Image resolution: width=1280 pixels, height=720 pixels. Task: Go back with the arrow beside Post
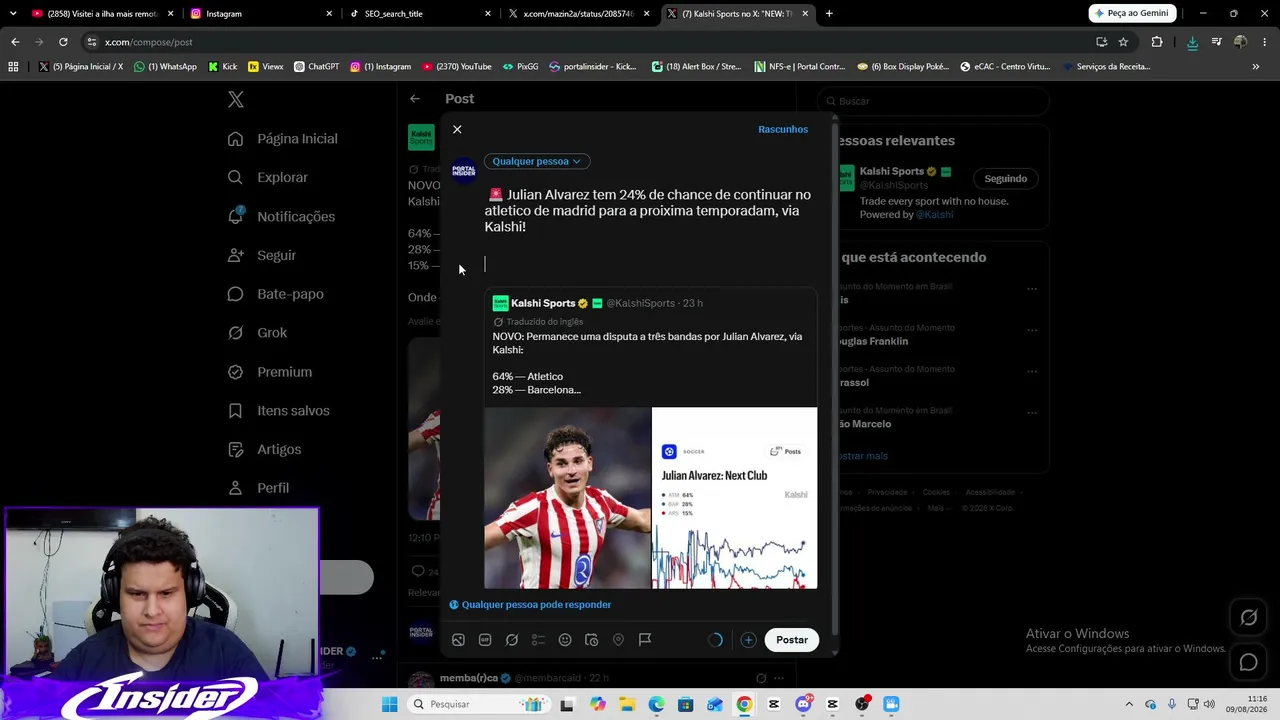click(415, 99)
